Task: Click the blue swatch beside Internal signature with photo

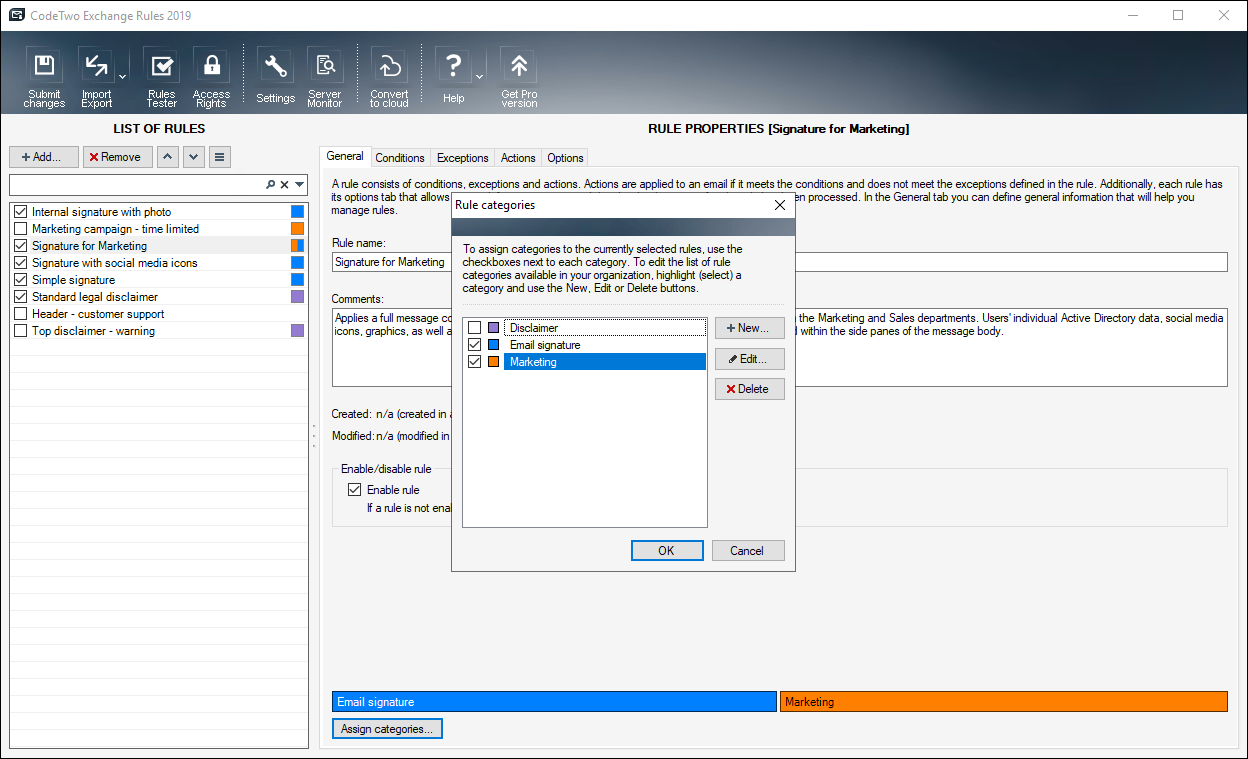Action: click(x=297, y=212)
